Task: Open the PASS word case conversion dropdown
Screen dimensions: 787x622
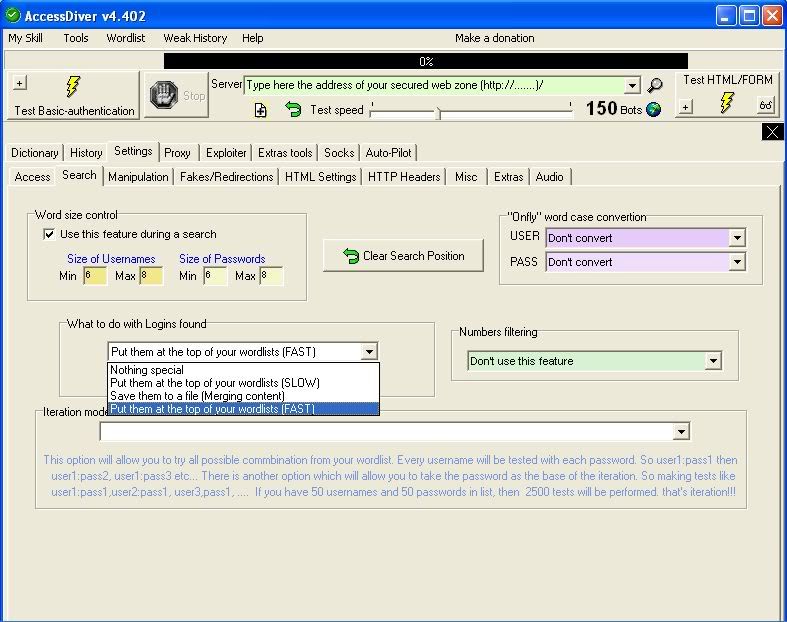Action: (737, 262)
